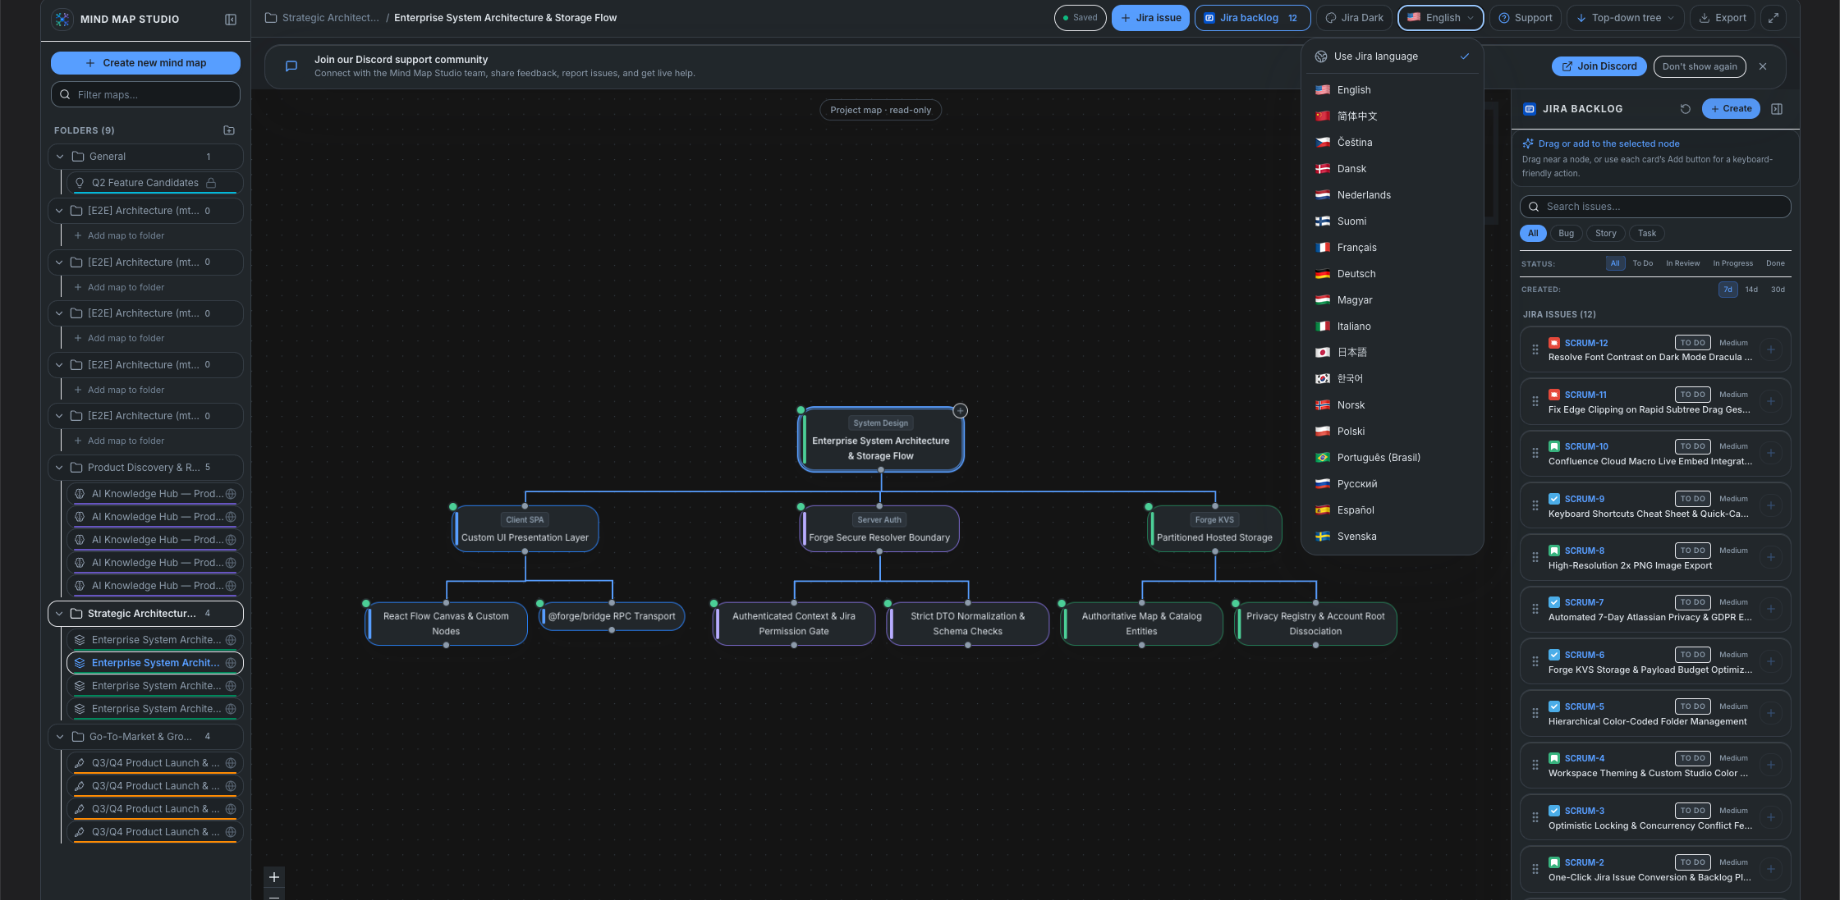Toggle the Jira backlog 12 button
Viewport: 1840px width, 900px height.
(1253, 18)
